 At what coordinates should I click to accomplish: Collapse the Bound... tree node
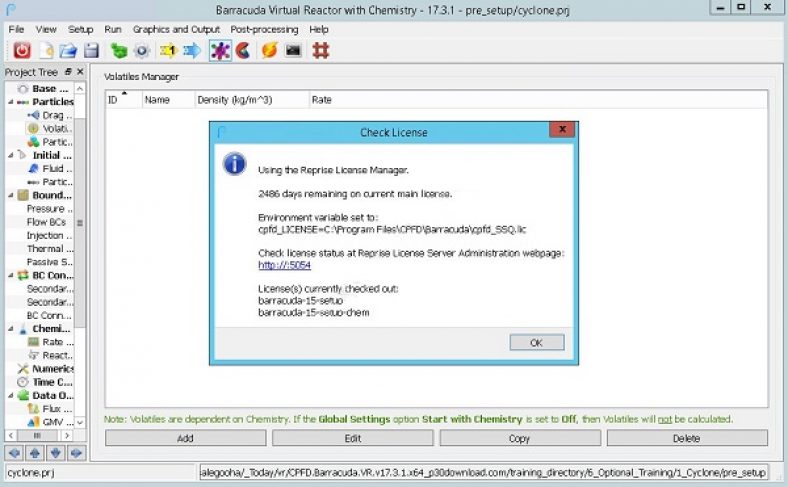(x=11, y=195)
